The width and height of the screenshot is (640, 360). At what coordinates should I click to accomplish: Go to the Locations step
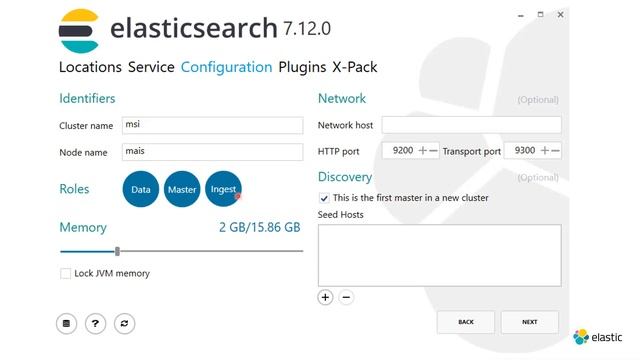coord(90,67)
